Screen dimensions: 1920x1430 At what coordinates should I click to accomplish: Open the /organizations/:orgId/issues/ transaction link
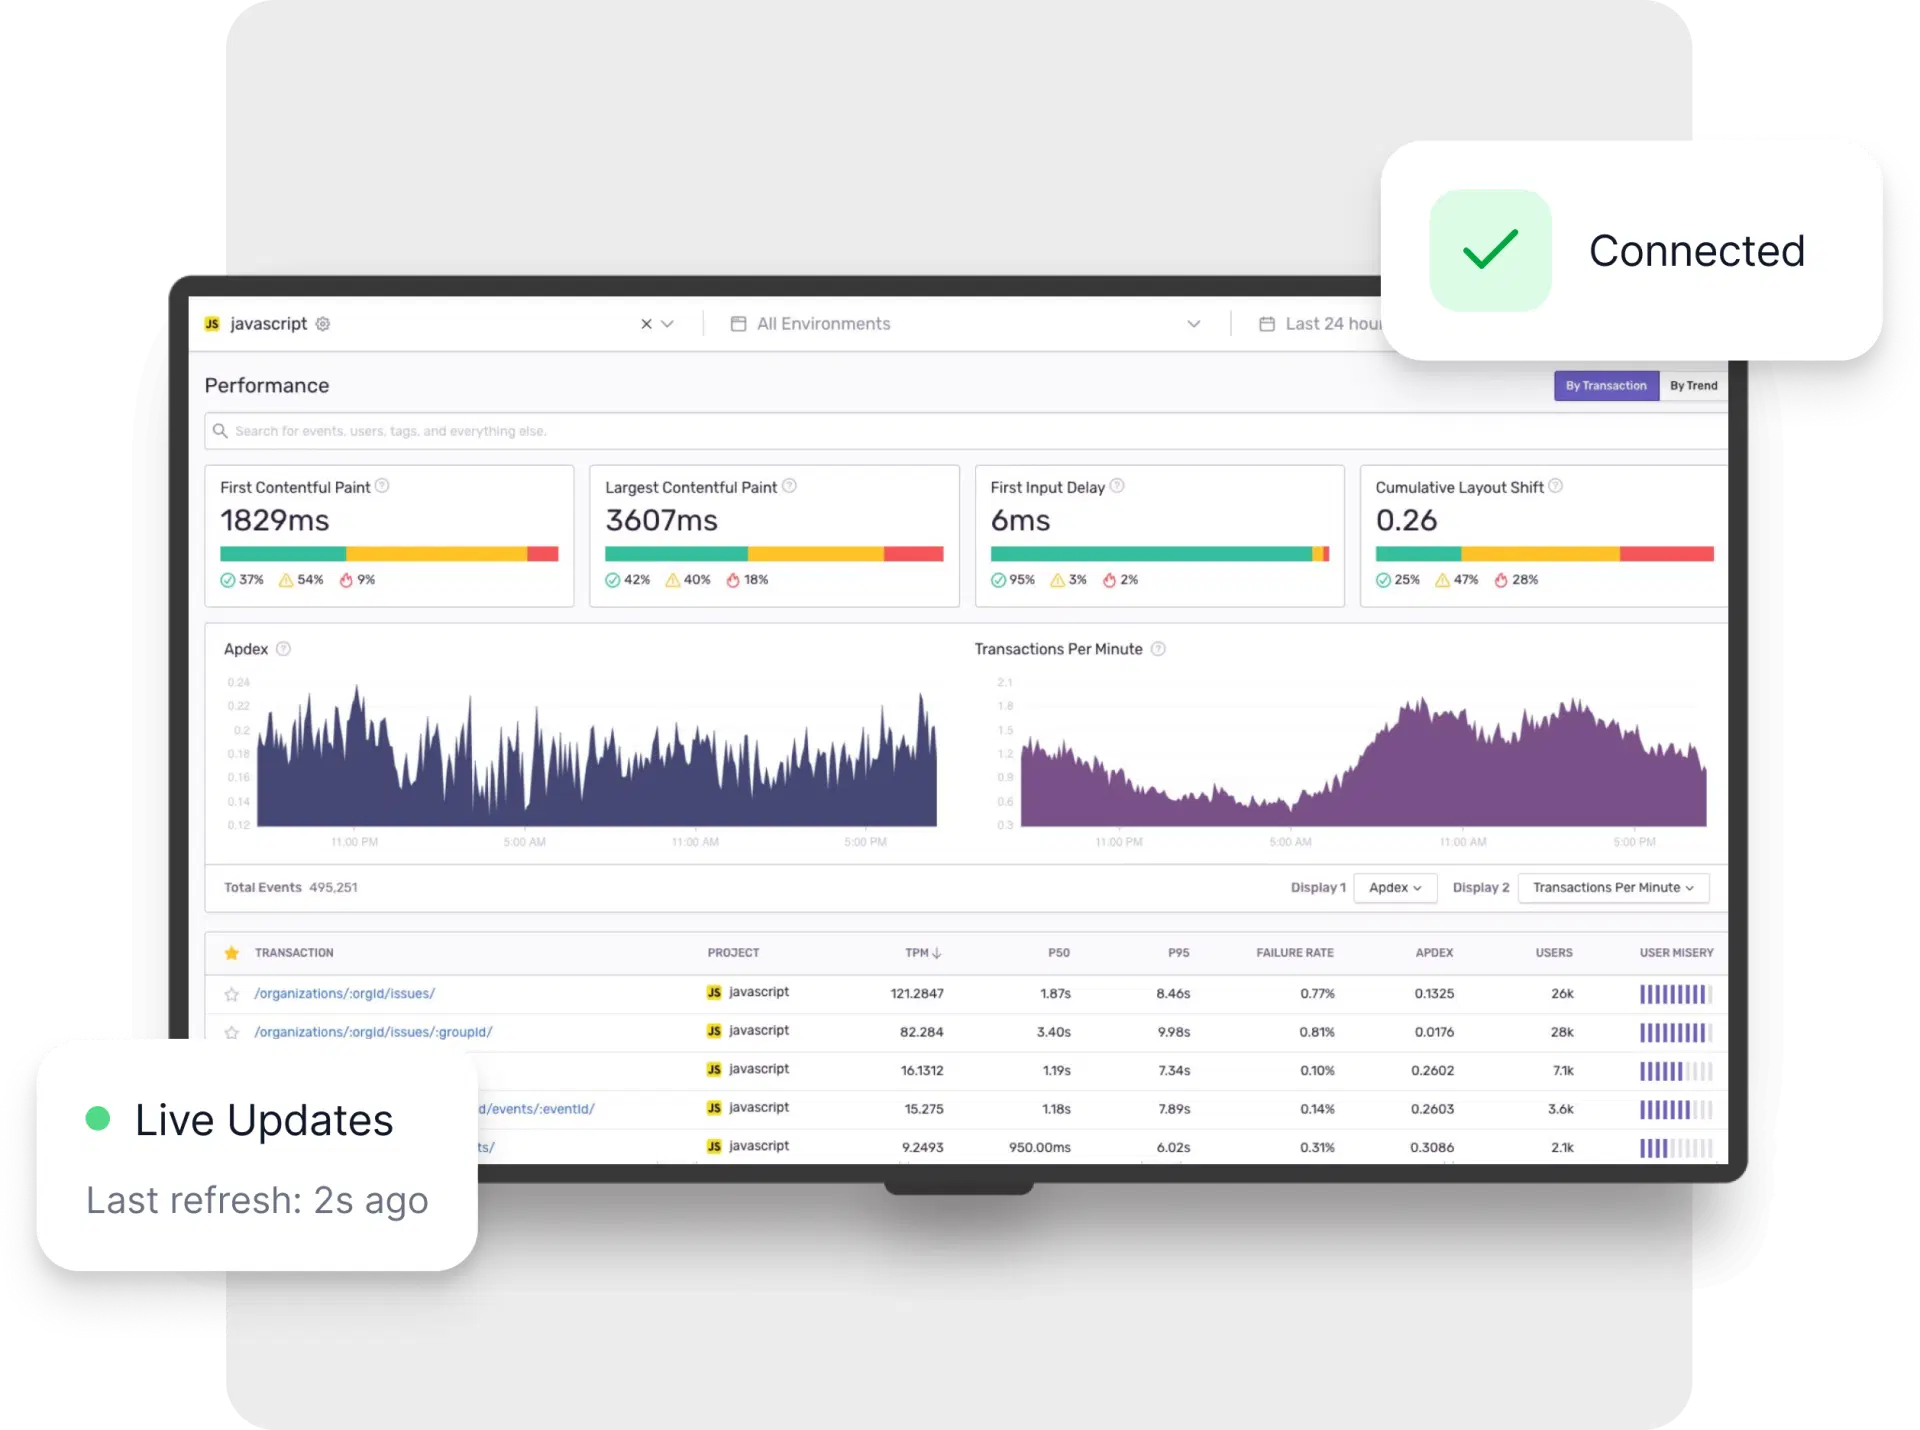click(x=344, y=993)
